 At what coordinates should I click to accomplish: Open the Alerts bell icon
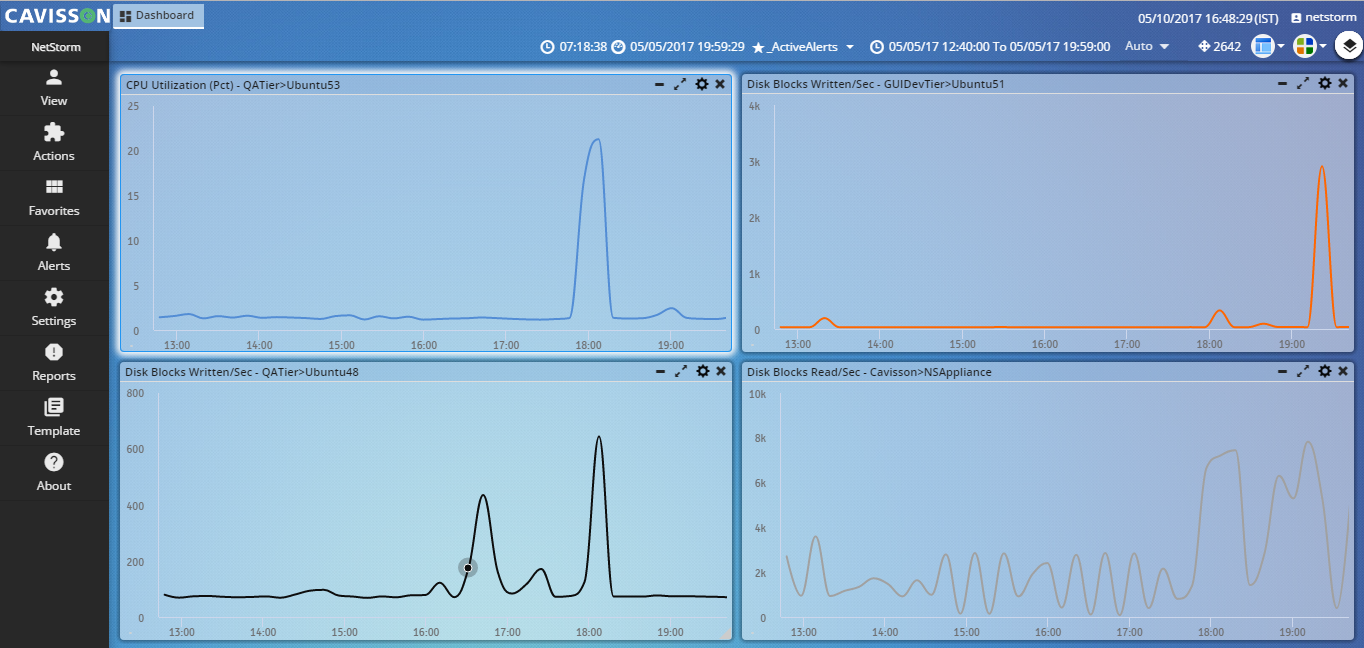(x=54, y=253)
